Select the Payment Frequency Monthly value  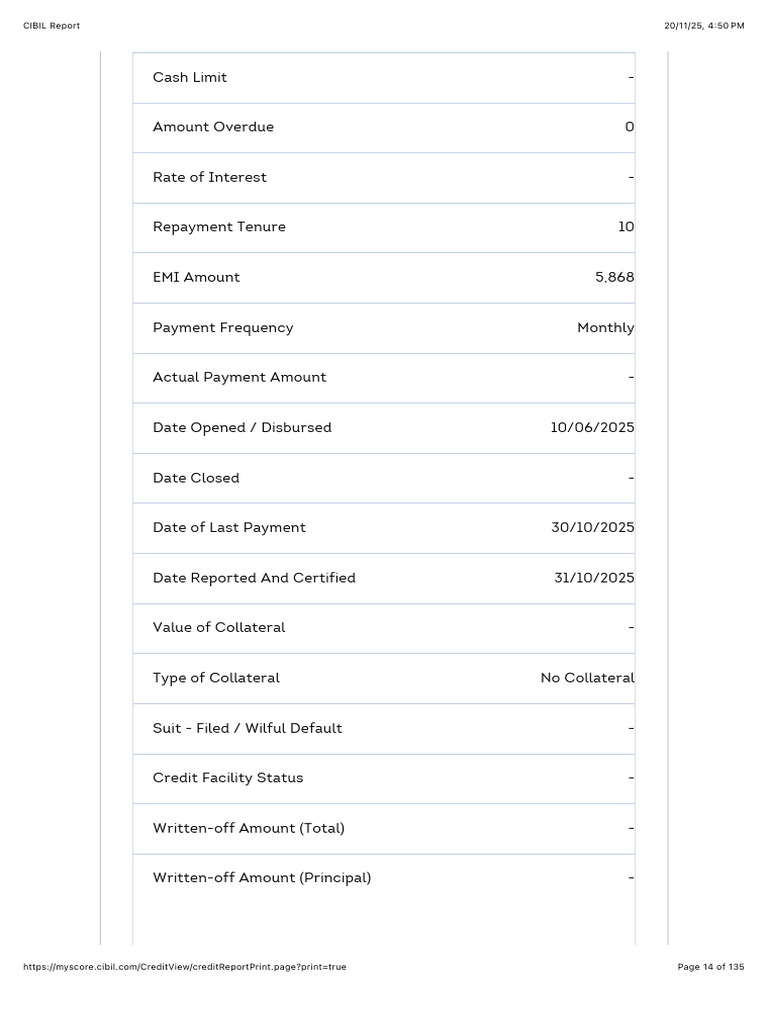[x=605, y=328]
